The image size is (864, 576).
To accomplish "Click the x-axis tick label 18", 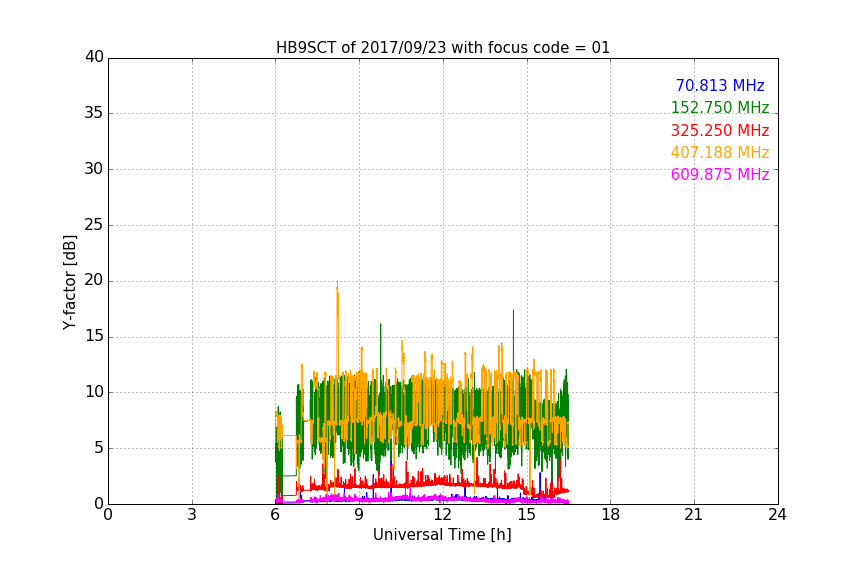I will point(611,515).
